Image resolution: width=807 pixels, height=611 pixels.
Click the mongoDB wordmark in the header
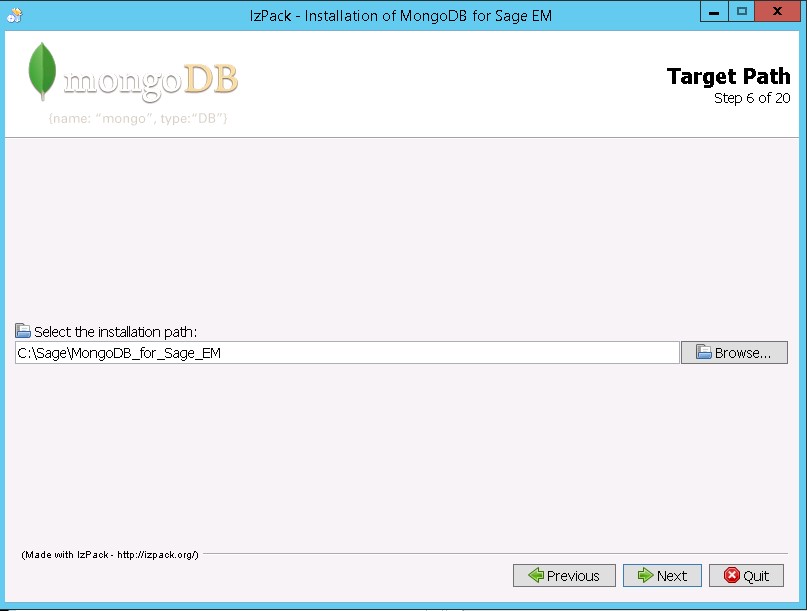150,80
